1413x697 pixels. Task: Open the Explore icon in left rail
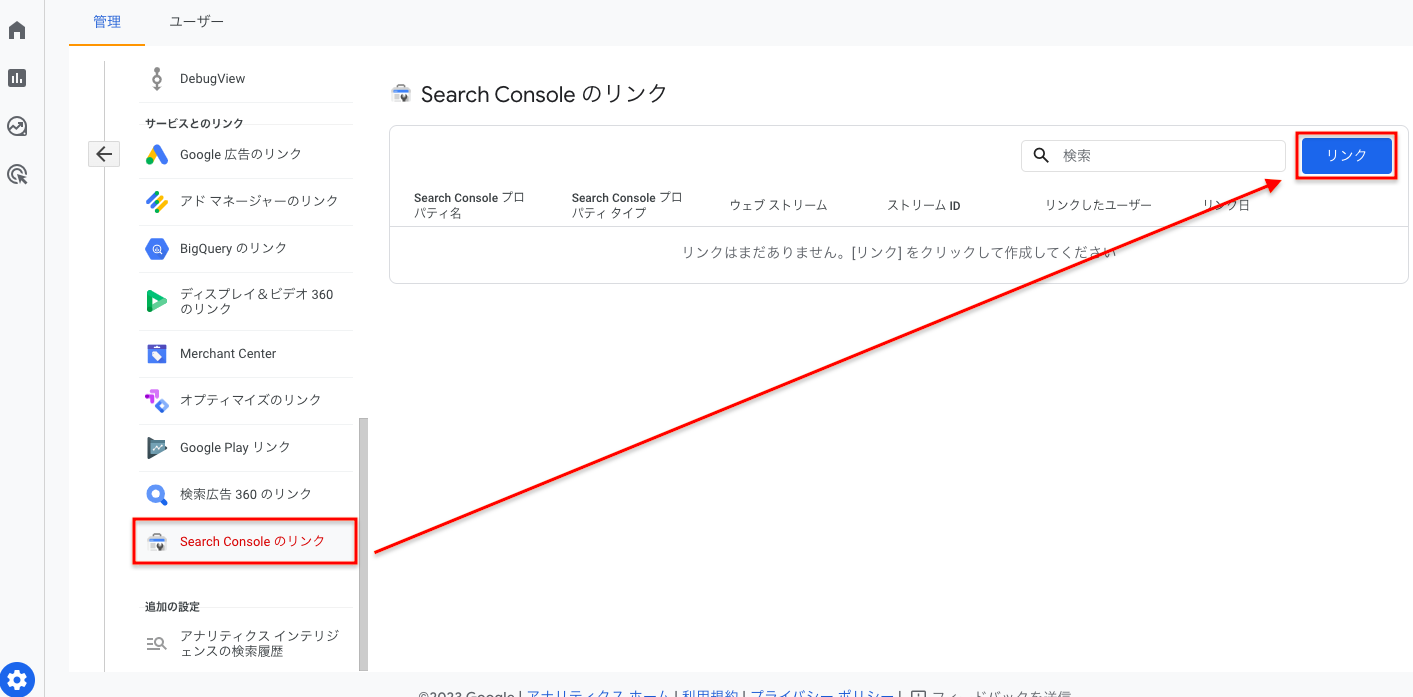point(17,127)
